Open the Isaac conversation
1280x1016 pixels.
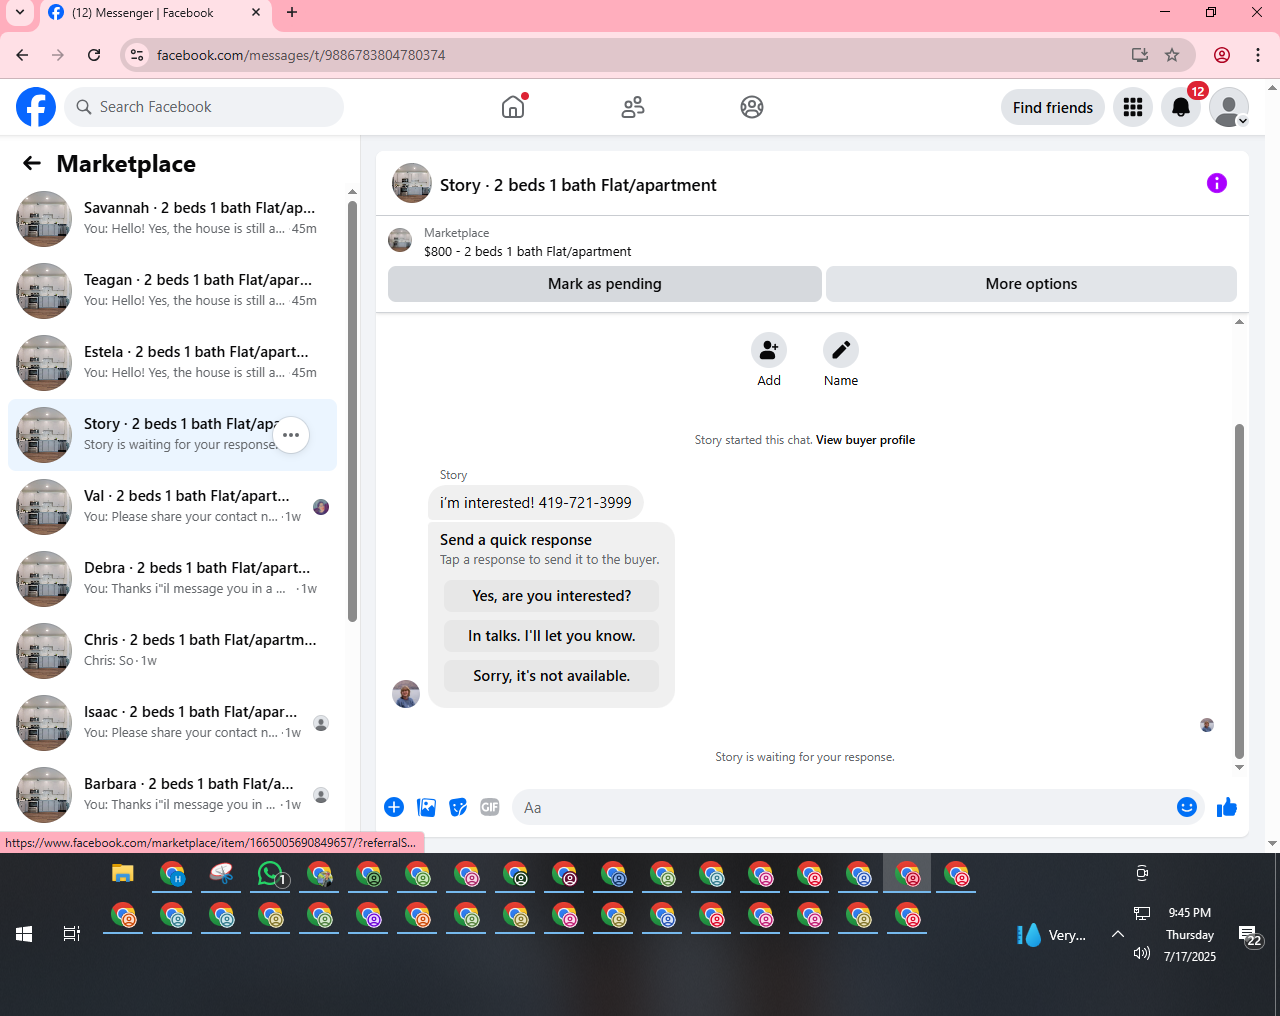[172, 723]
